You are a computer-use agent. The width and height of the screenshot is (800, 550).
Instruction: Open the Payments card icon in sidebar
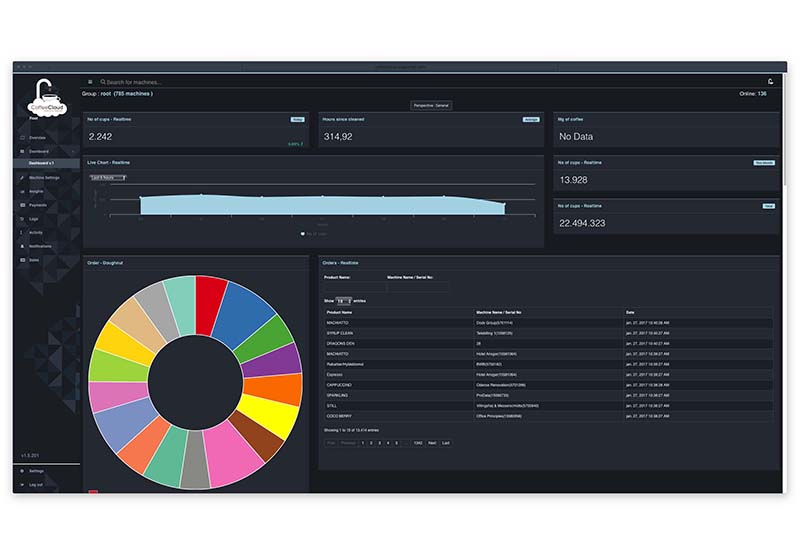[x=22, y=205]
